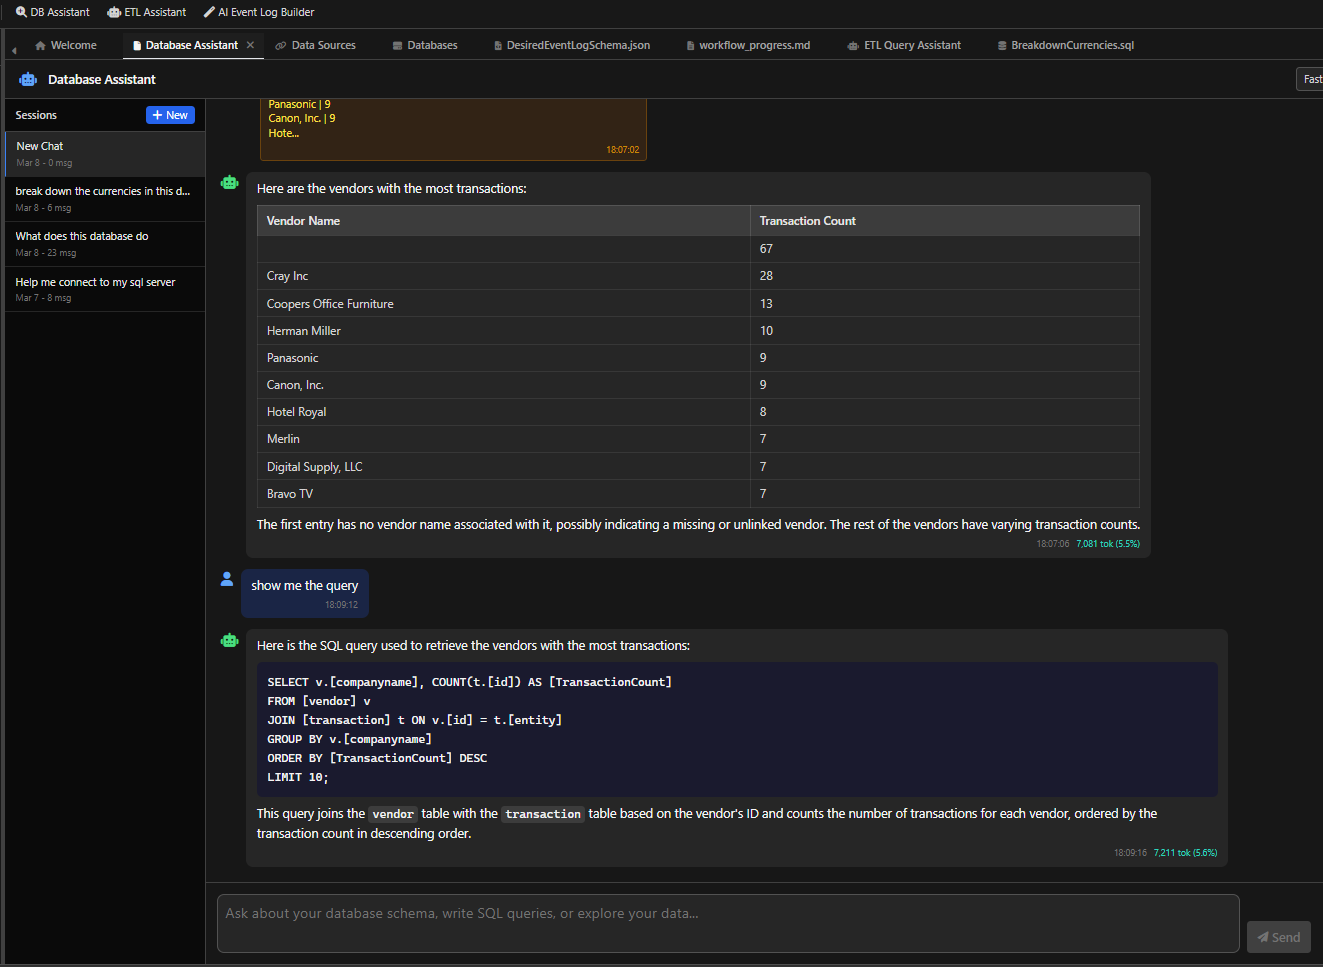Click bot avatar next to vendors answer

[230, 182]
